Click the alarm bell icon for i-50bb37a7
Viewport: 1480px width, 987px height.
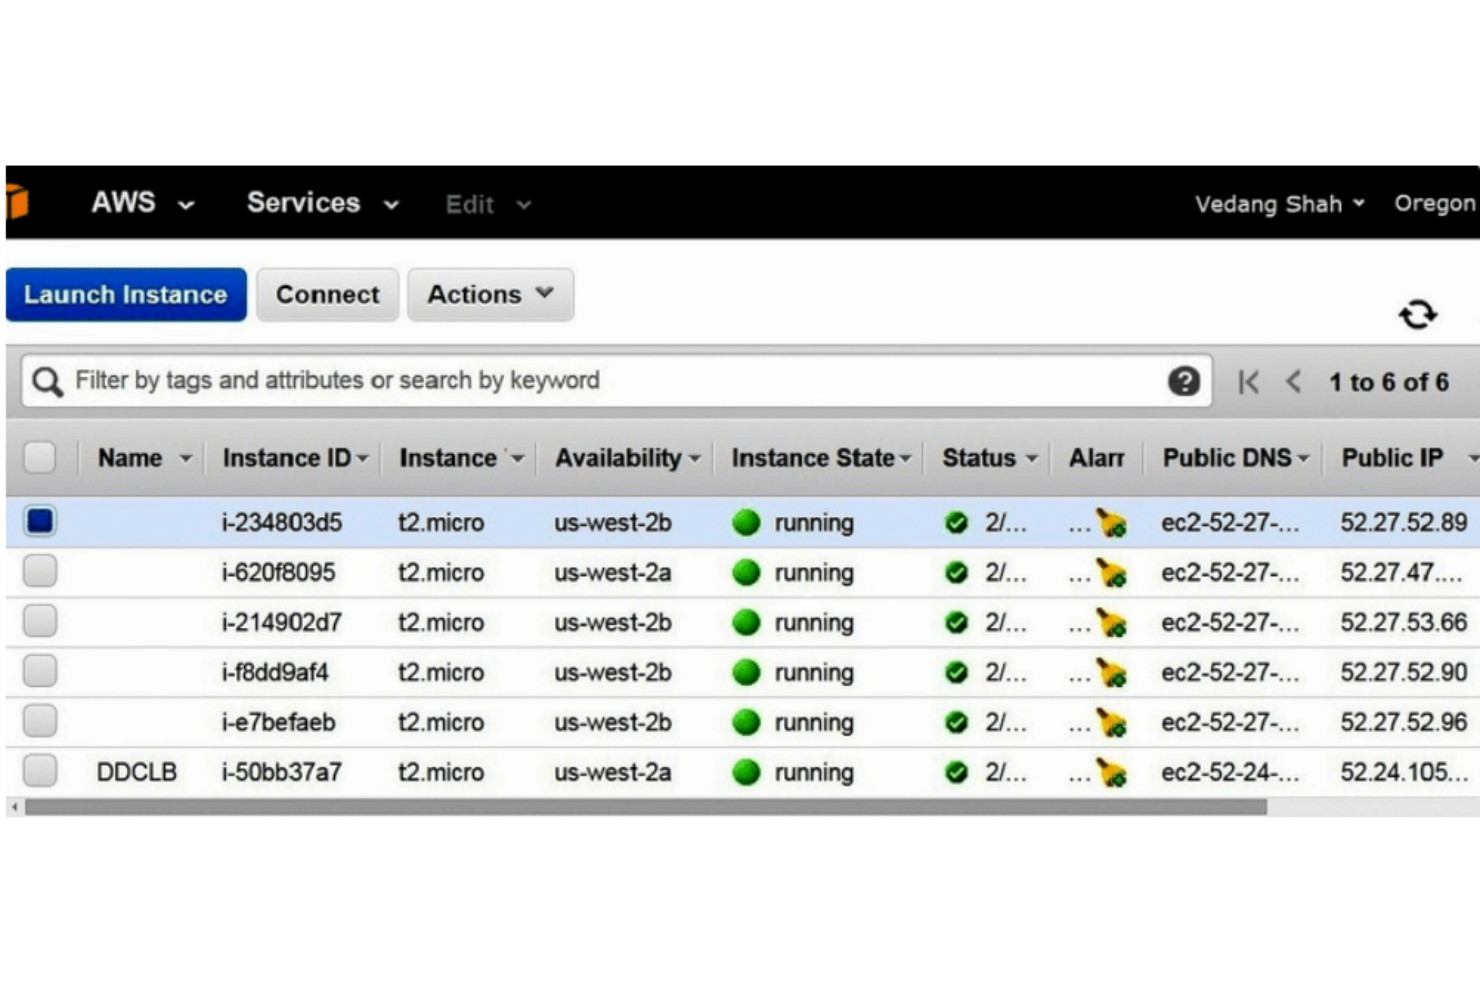(1113, 771)
